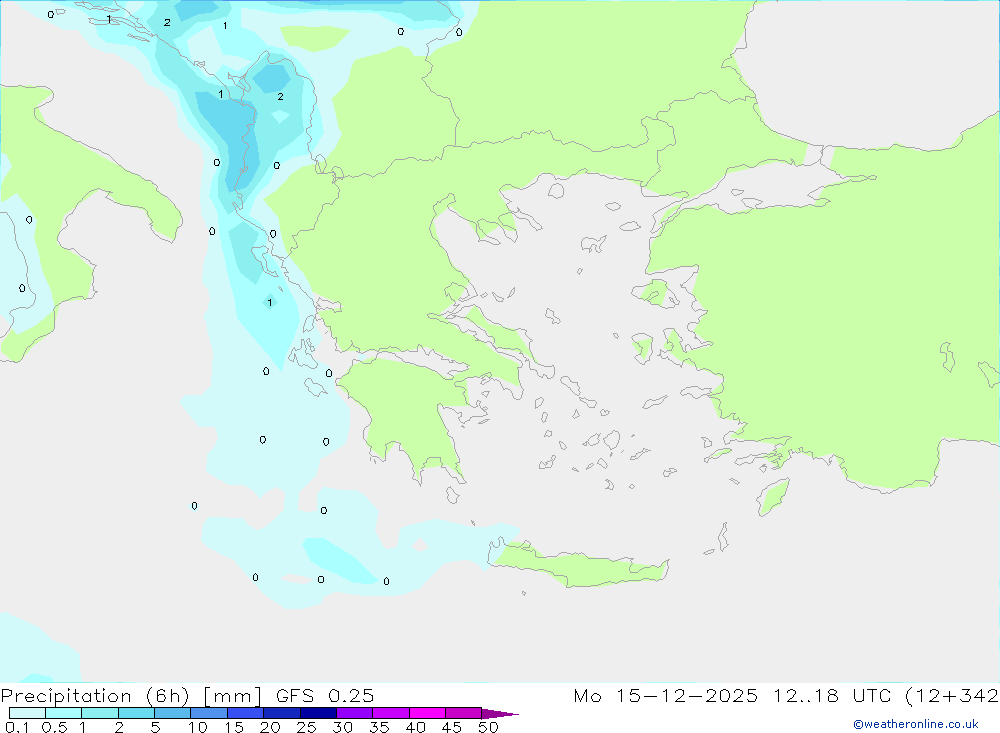Click the '0.5' legend label
The height and width of the screenshot is (733, 1000).
(x=54, y=727)
